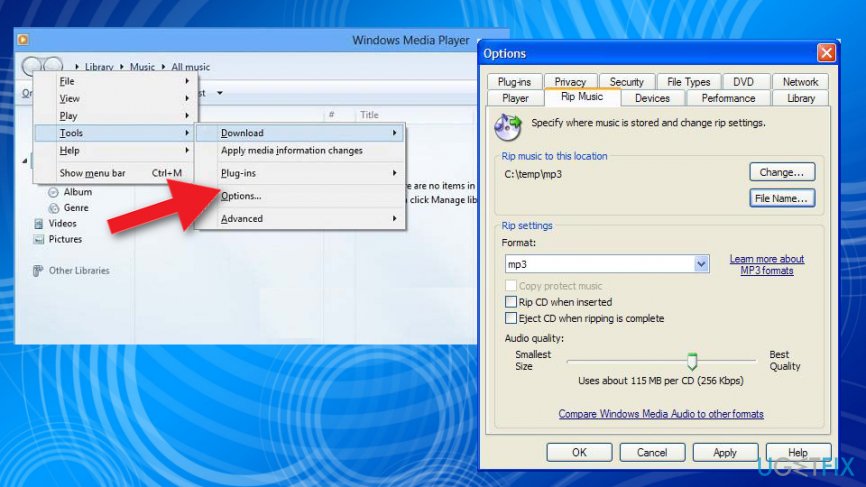
Task: Expand the File submenu arrow
Action: pyautogui.click(x=187, y=81)
